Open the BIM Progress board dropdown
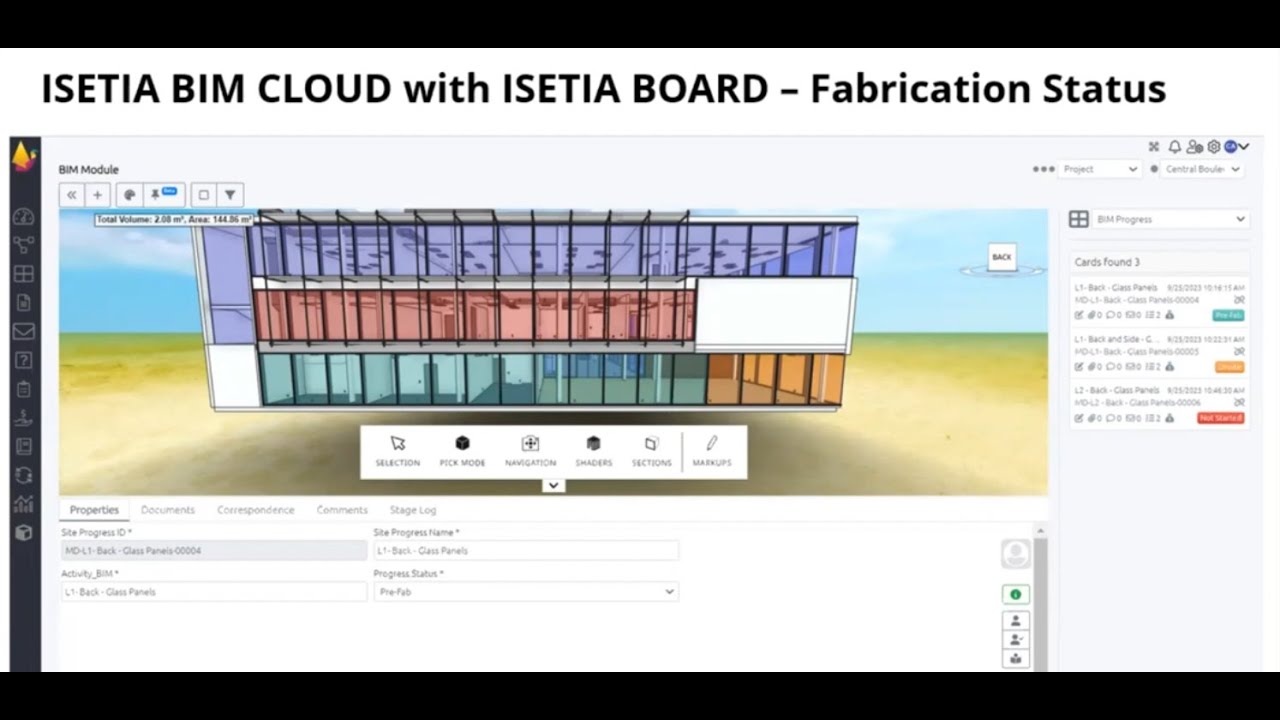Screen dimensions: 1280x720 pos(1170,219)
